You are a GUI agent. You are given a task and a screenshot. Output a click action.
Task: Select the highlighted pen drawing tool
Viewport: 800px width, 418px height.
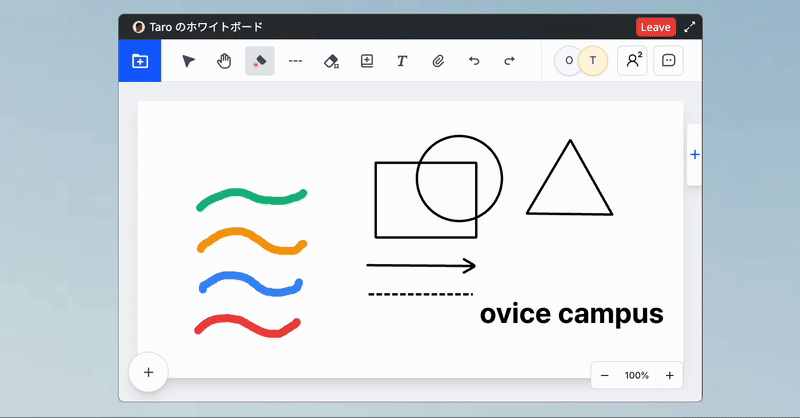coord(260,61)
